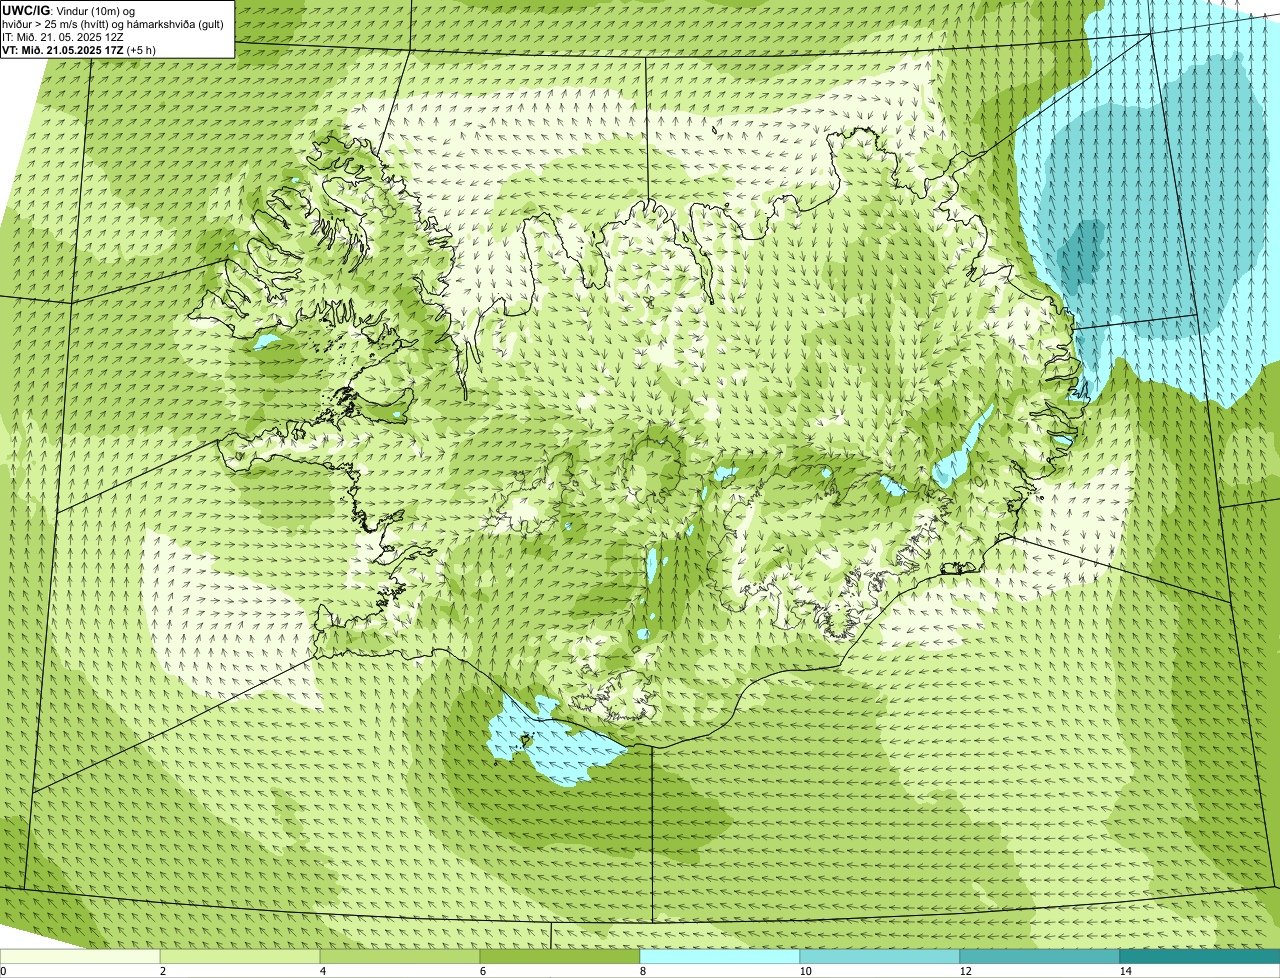
Task: Click the 0–2 m/s palest legend color segment
Action: click(80, 956)
